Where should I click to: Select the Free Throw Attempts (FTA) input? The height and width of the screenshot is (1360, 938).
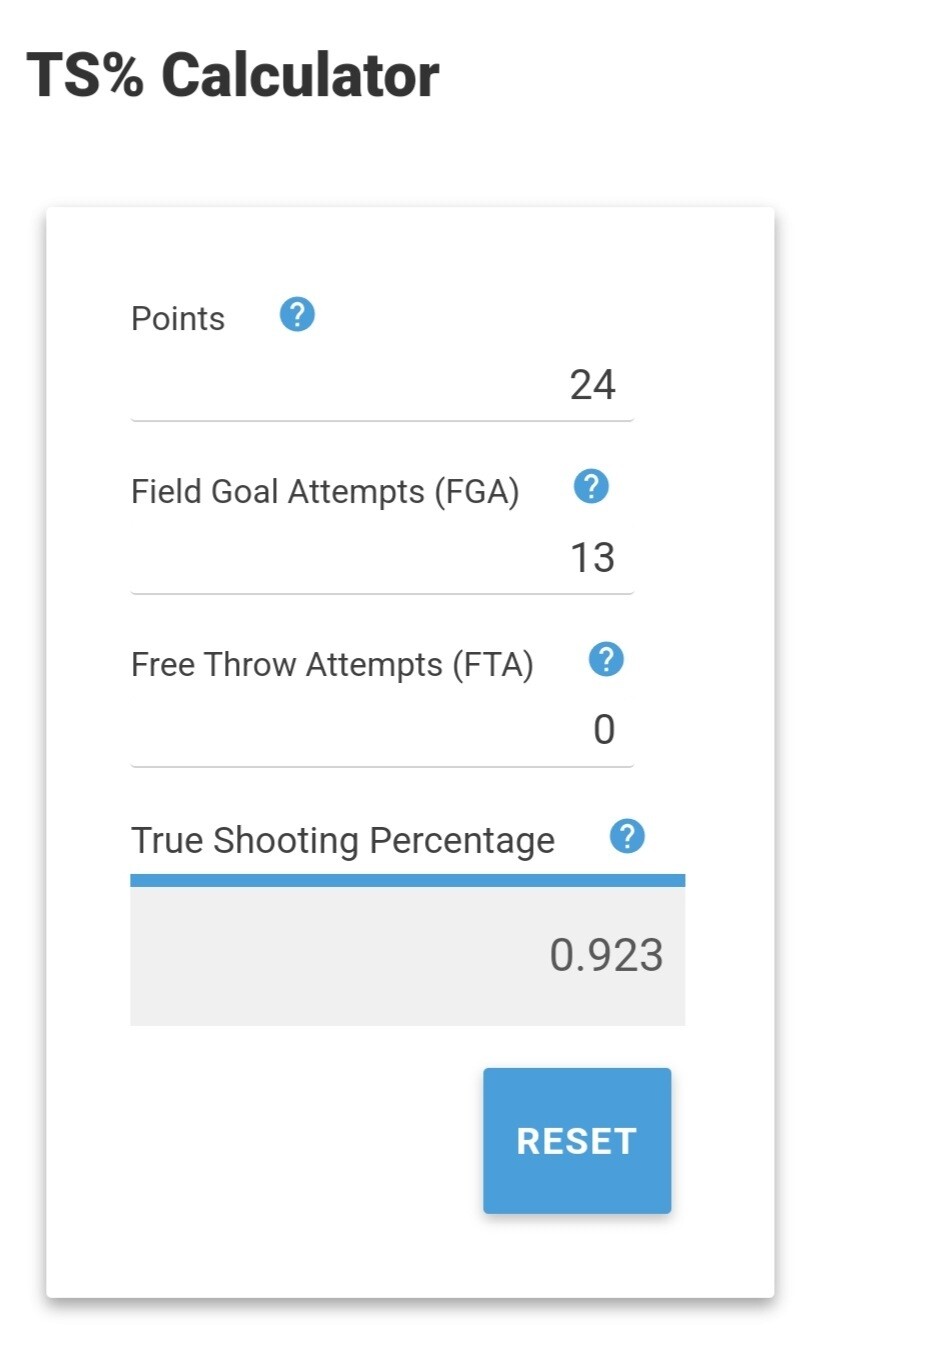click(380, 730)
